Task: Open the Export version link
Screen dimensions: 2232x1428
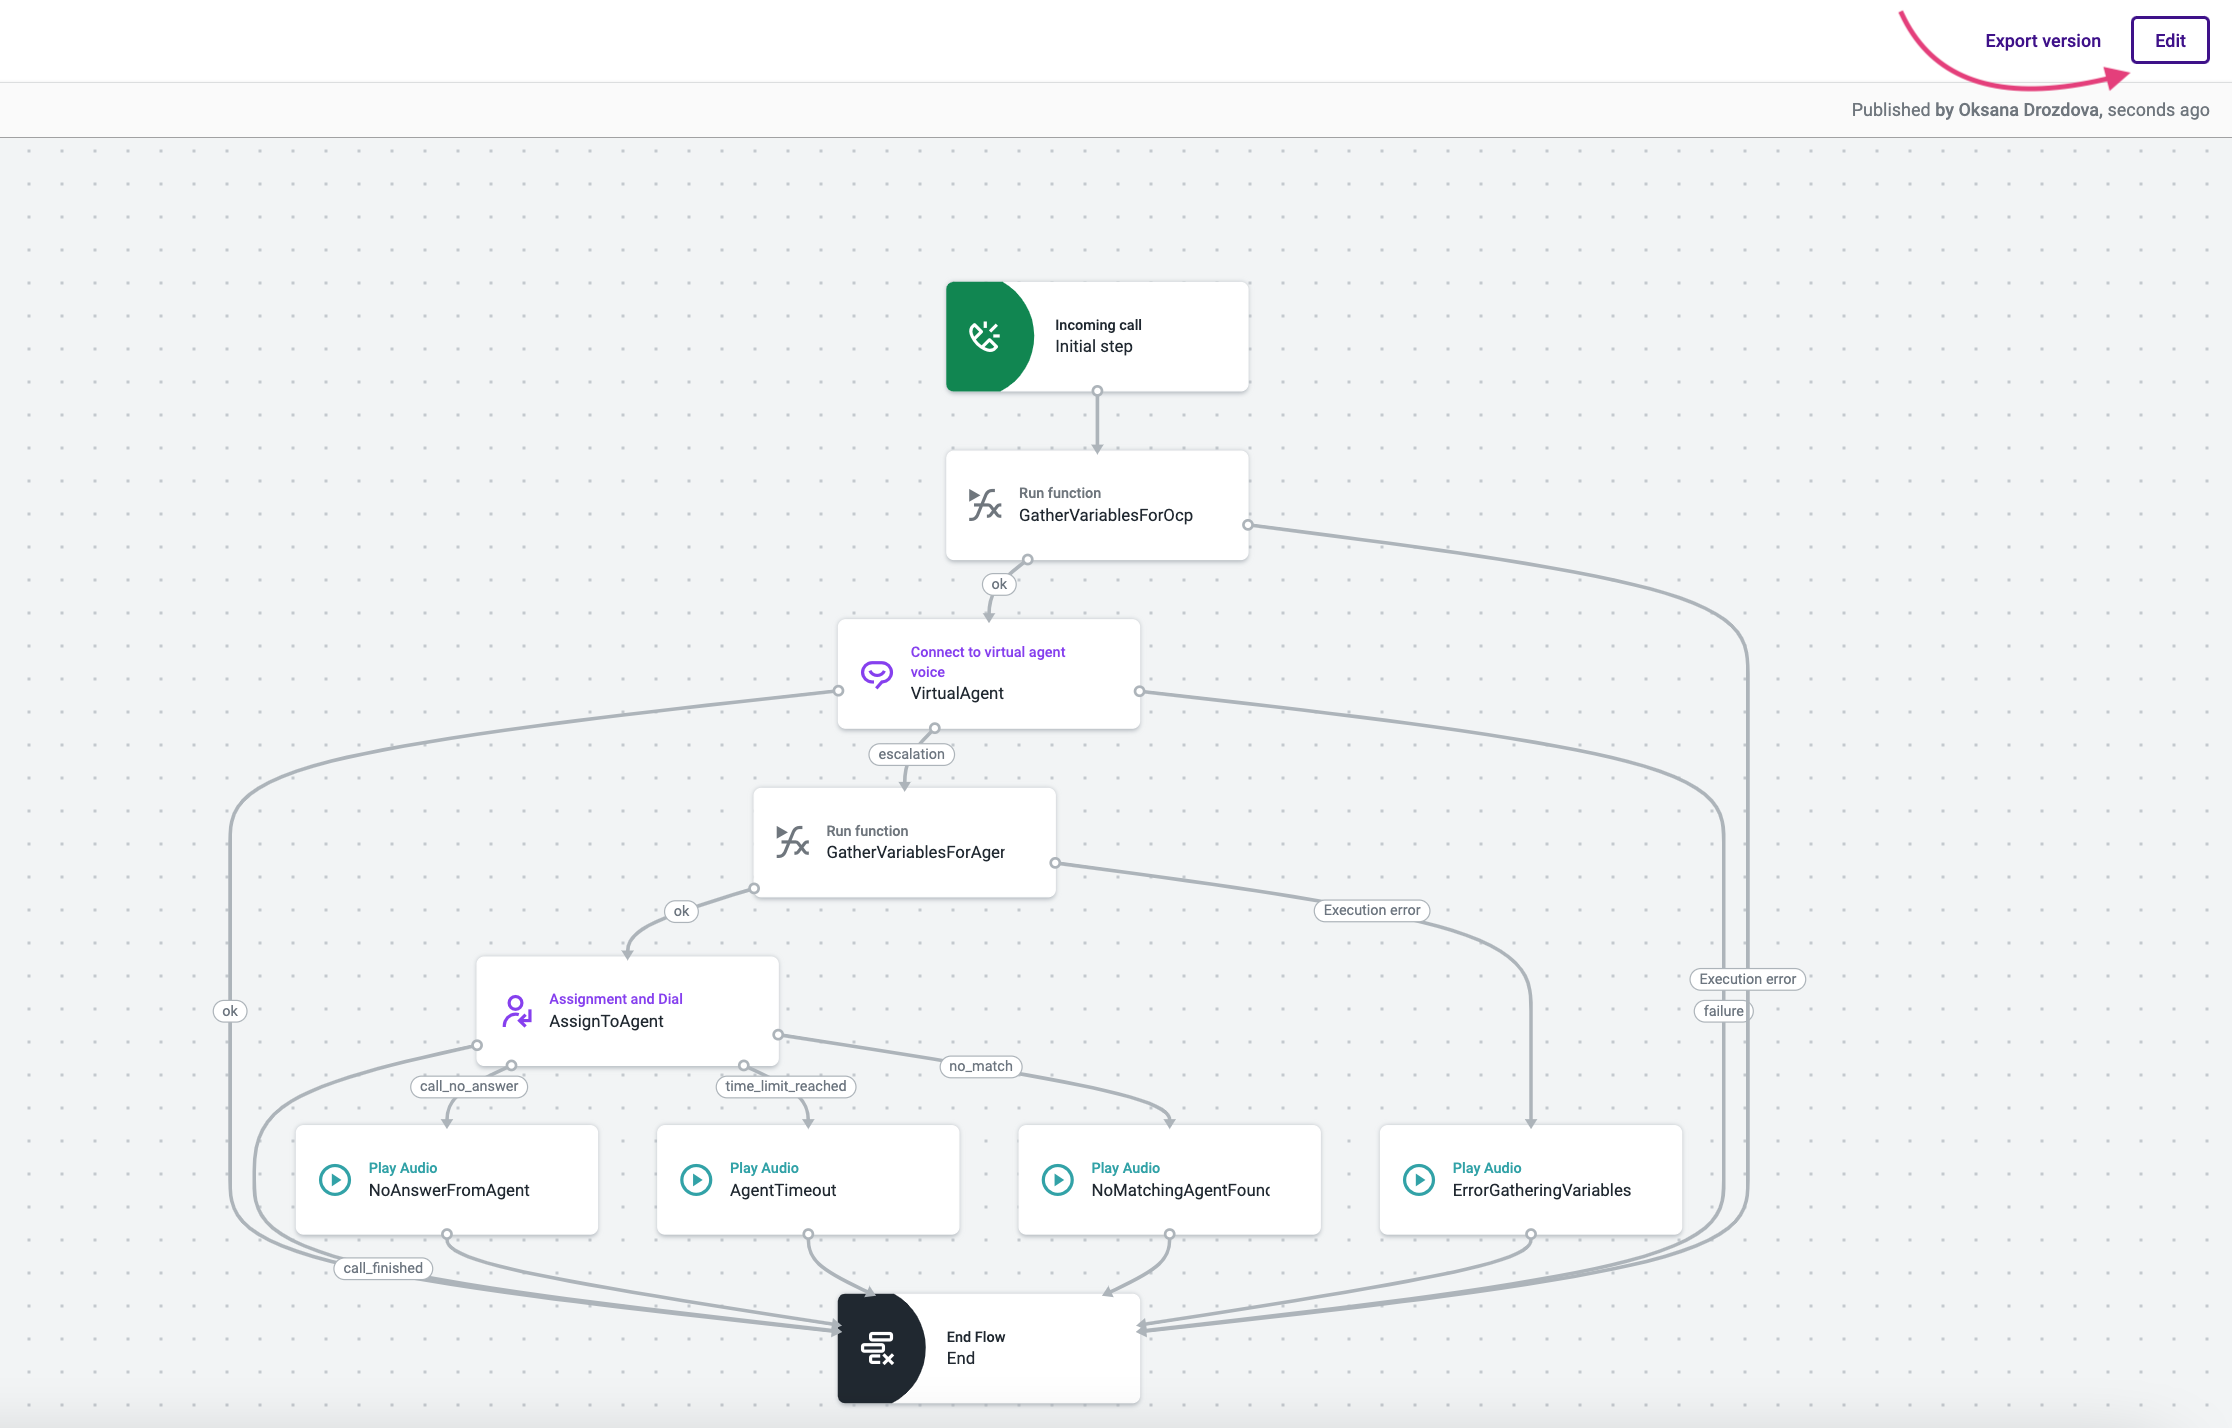Action: 2042,41
